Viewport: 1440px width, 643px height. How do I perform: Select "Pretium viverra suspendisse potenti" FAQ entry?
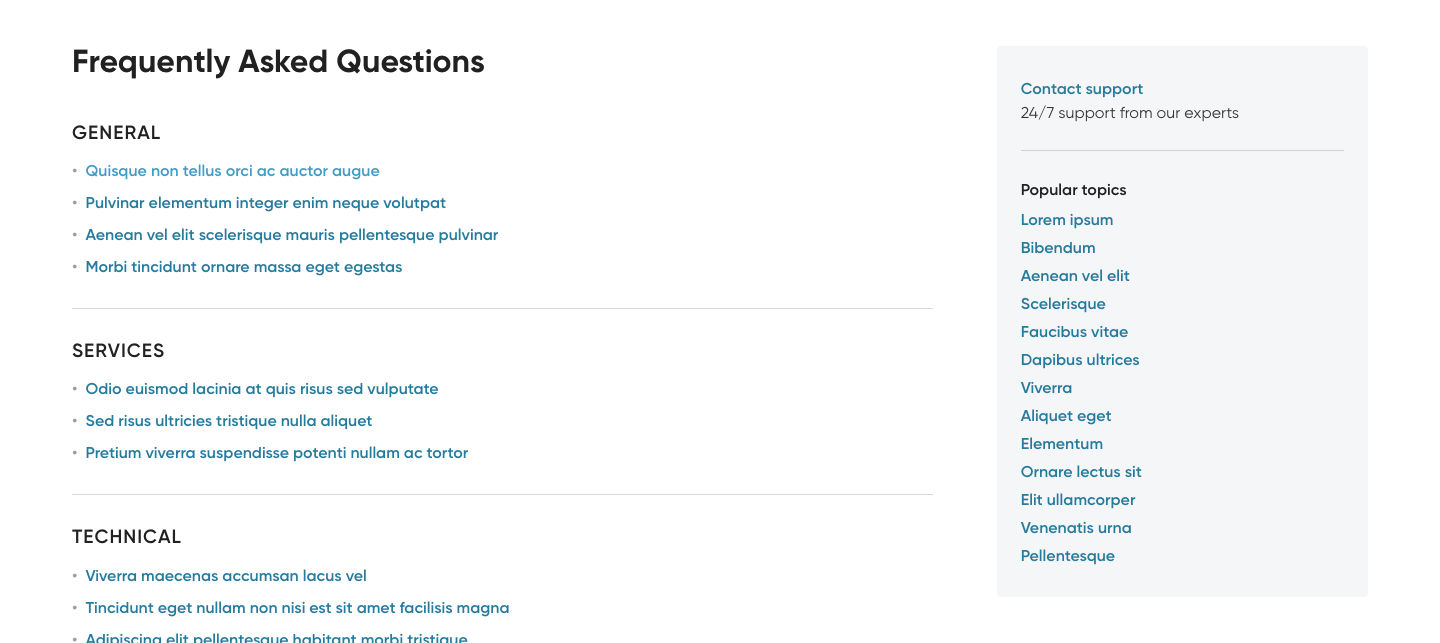click(x=276, y=453)
